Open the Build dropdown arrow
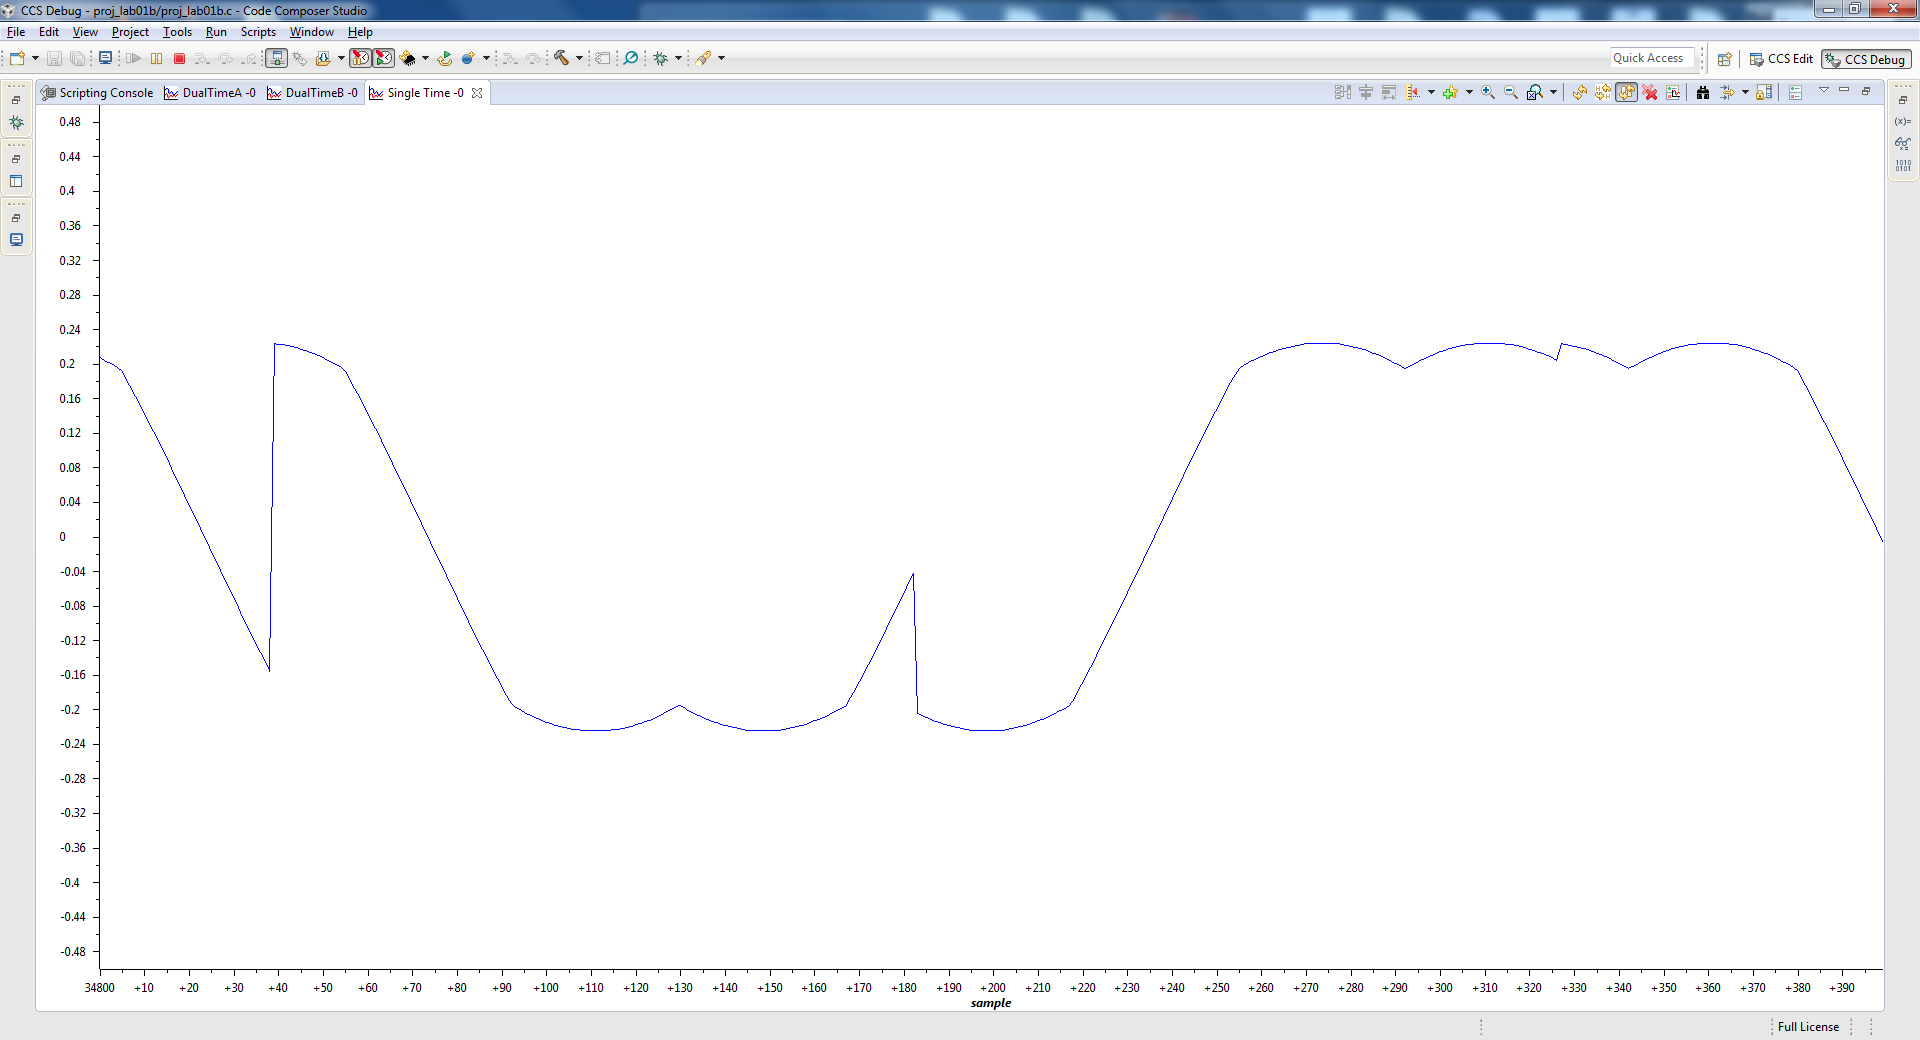This screenshot has height=1040, width=1920. [x=579, y=58]
